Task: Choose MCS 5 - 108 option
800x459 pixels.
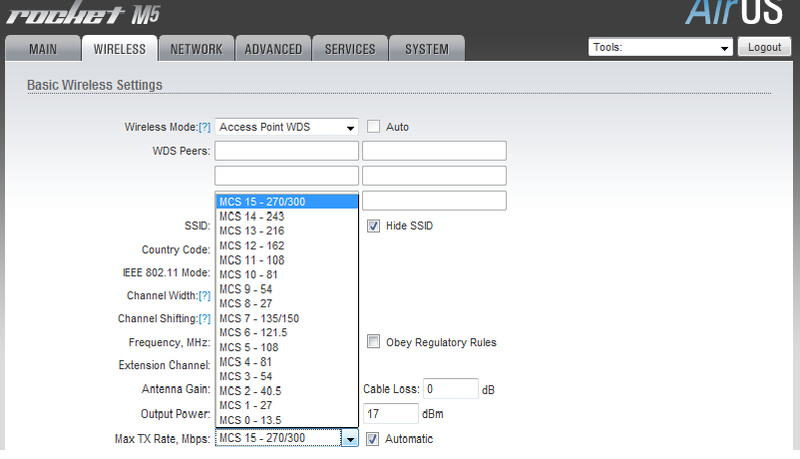Action: coord(287,347)
